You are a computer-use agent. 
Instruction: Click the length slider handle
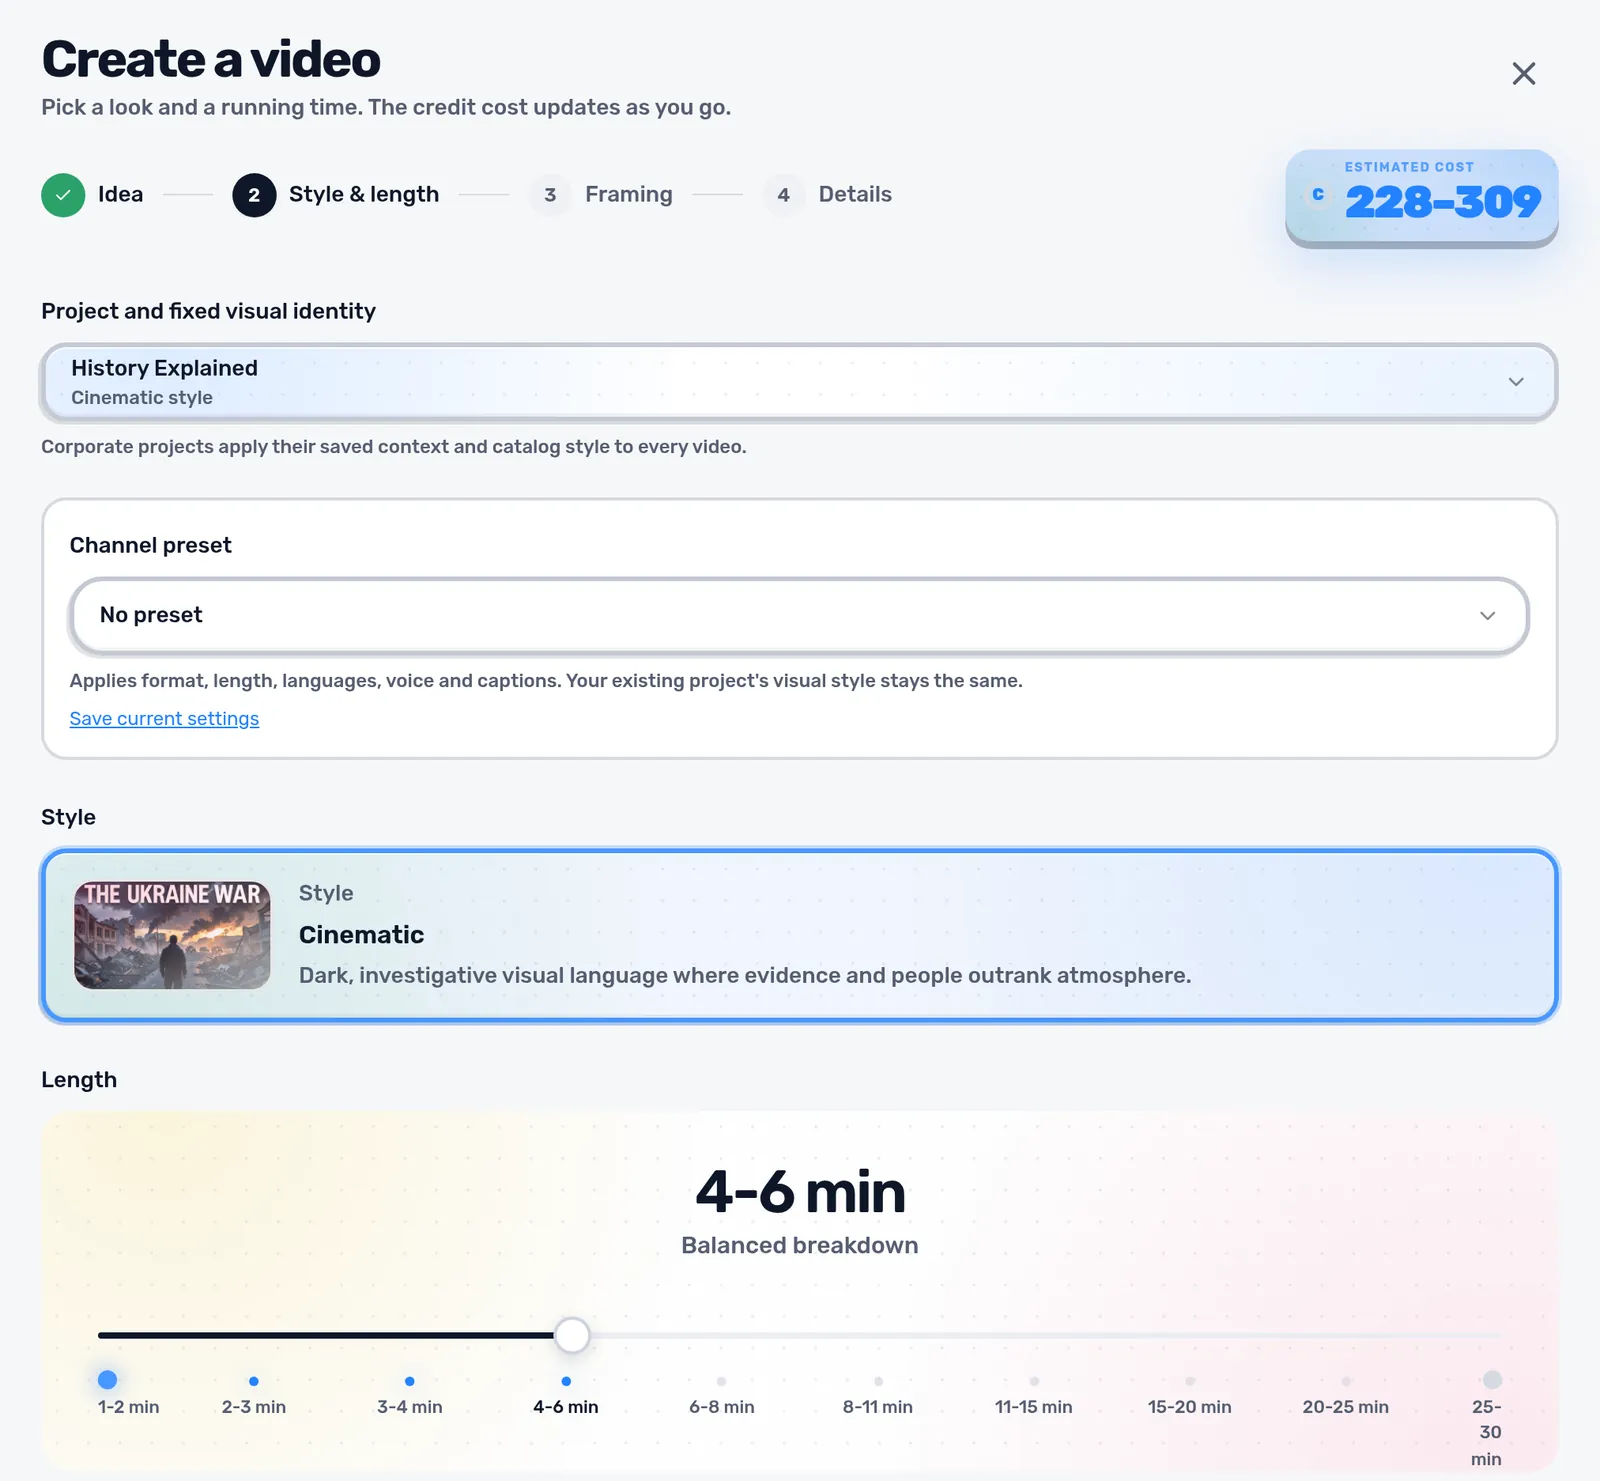(x=572, y=1335)
